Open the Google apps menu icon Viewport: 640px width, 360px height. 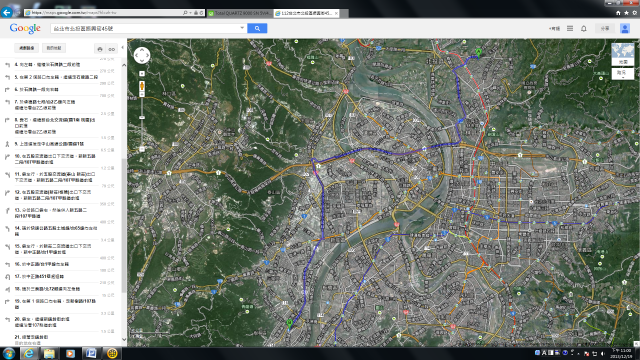tap(570, 28)
